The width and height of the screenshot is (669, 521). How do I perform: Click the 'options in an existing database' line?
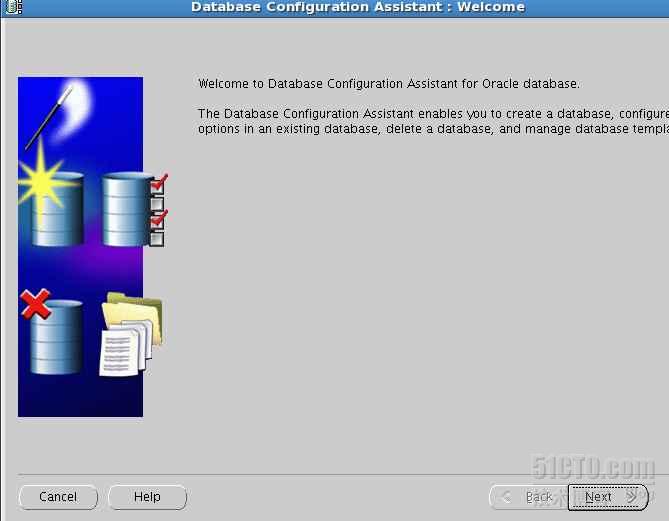433,129
